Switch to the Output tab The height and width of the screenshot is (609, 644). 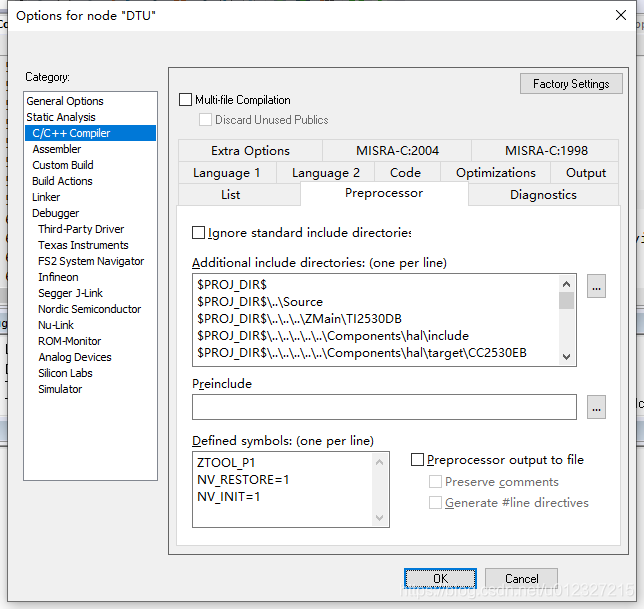(586, 173)
